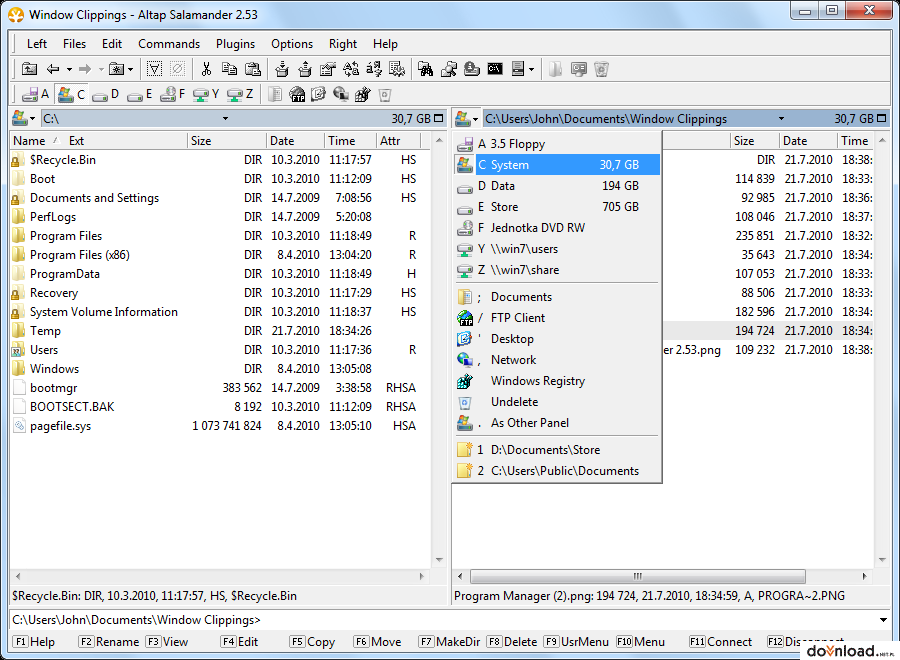Image resolution: width=900 pixels, height=660 pixels.
Task: Click the Unpack archive box icon
Action: coord(305,69)
